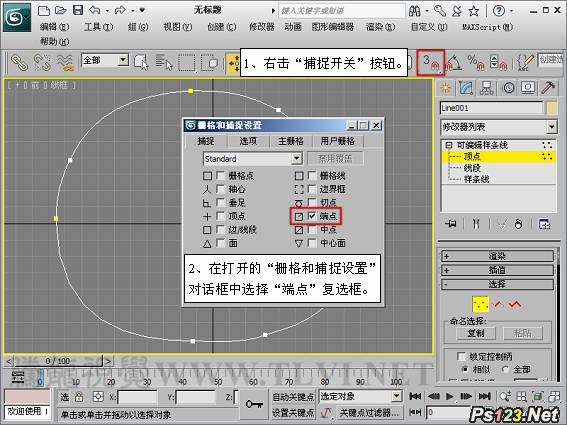Check the 锁定控制柄 checkbox
The image size is (567, 425).
461,357
